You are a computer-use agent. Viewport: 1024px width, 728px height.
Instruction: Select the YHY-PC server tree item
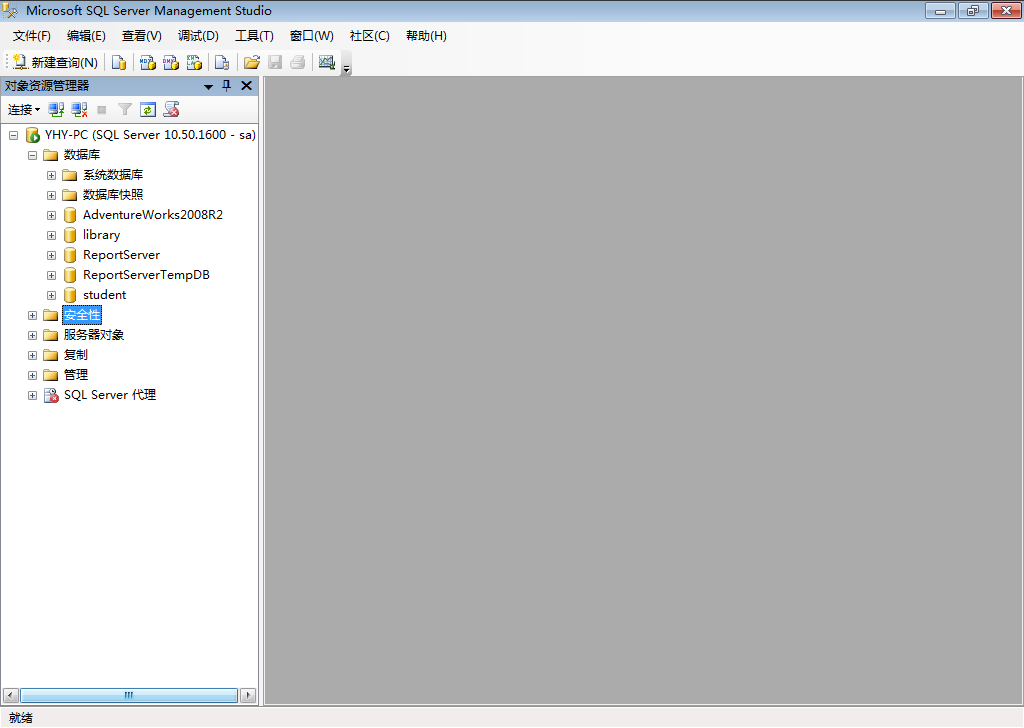pos(150,135)
